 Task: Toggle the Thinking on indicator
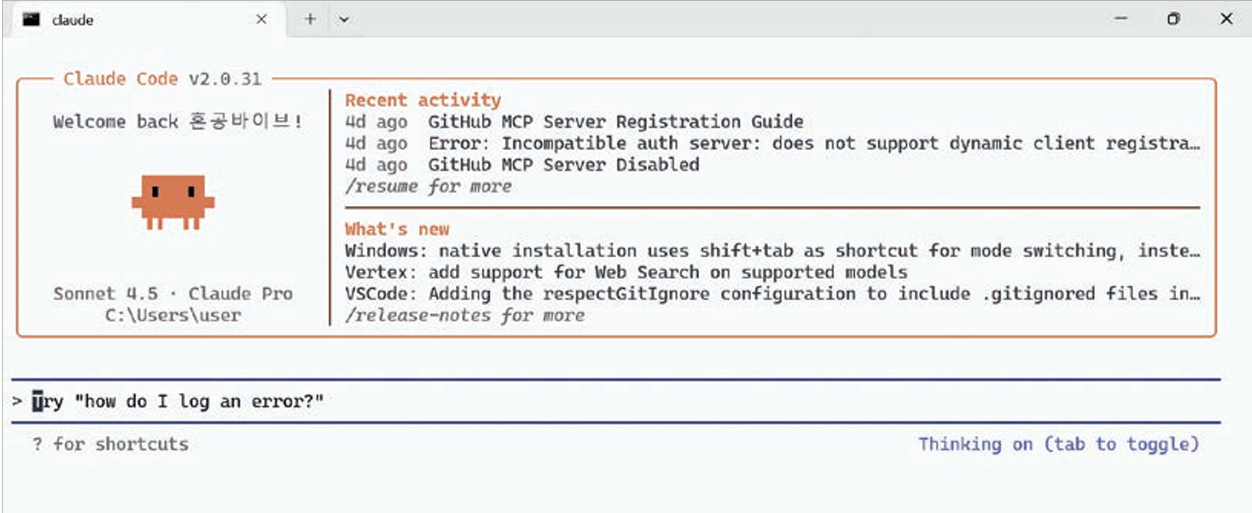pyautogui.click(x=1058, y=444)
